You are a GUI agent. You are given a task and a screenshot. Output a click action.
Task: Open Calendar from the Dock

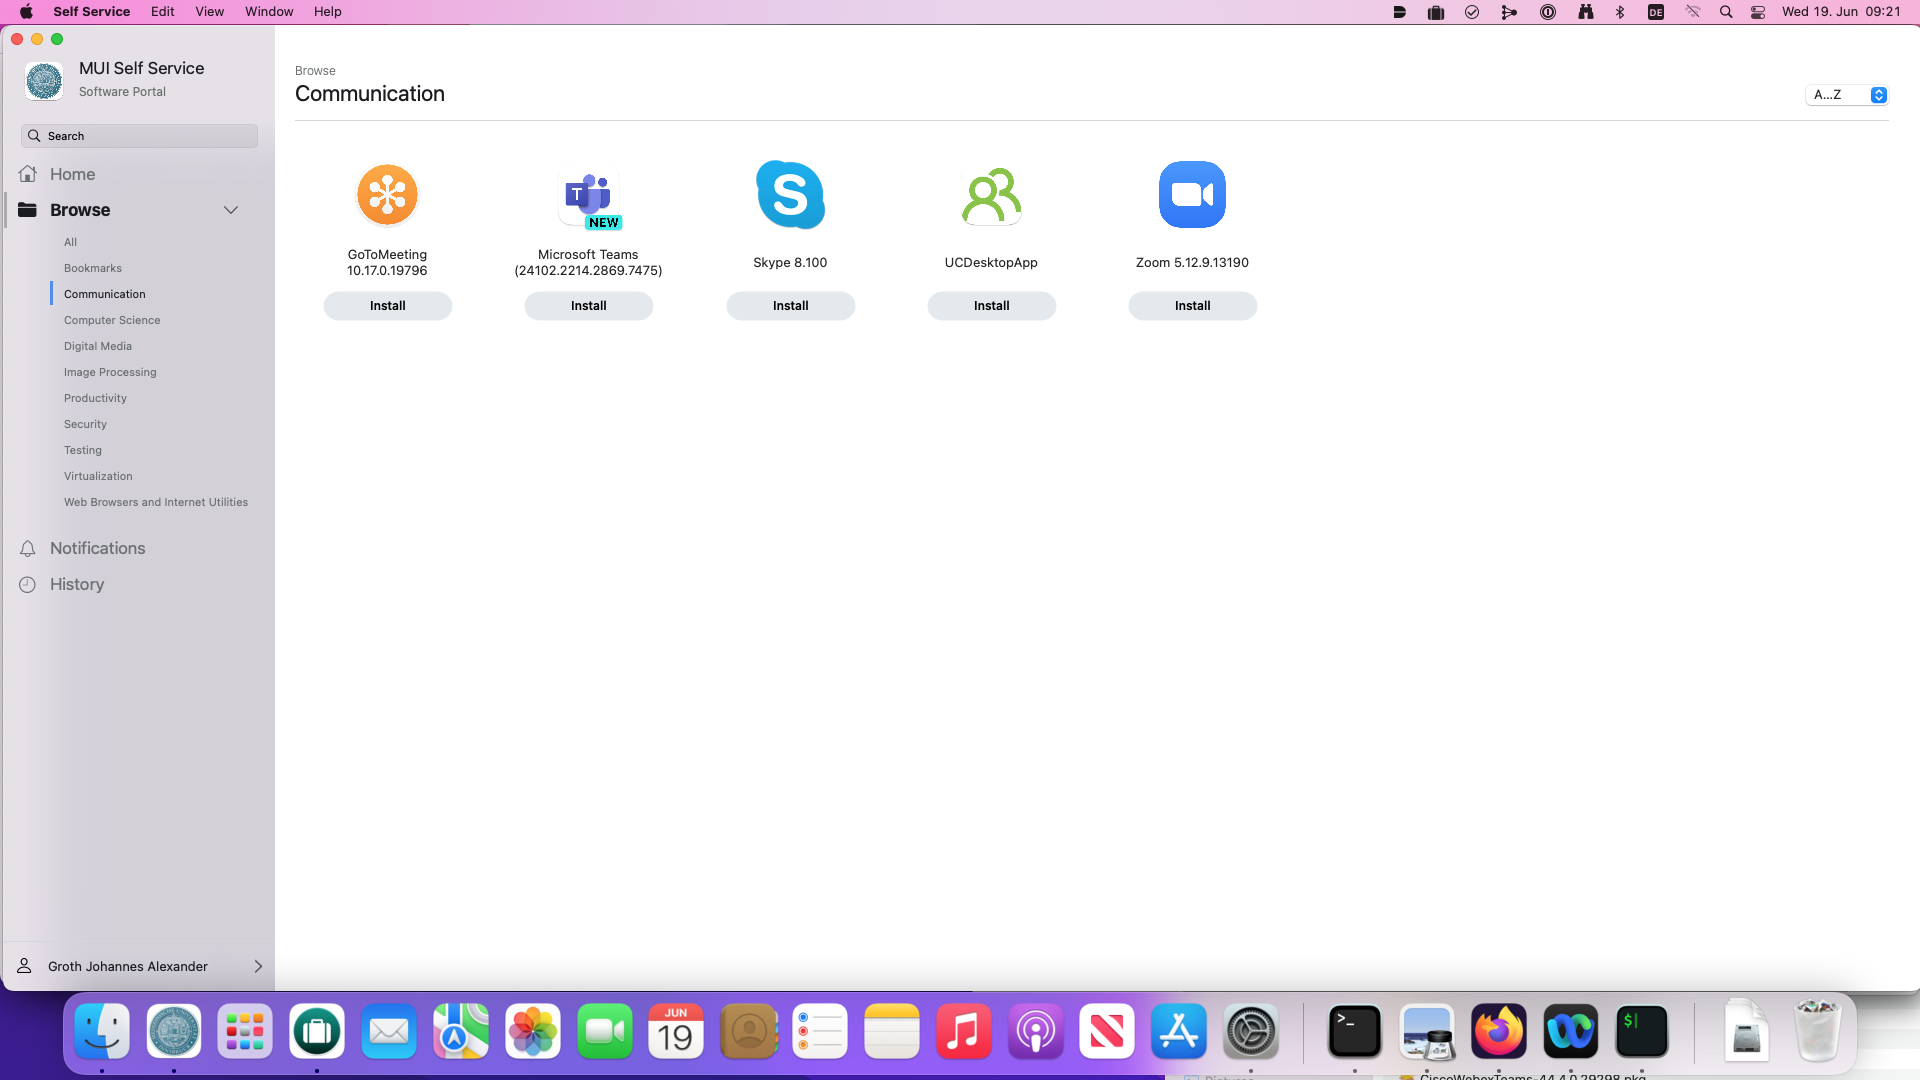[676, 1031]
